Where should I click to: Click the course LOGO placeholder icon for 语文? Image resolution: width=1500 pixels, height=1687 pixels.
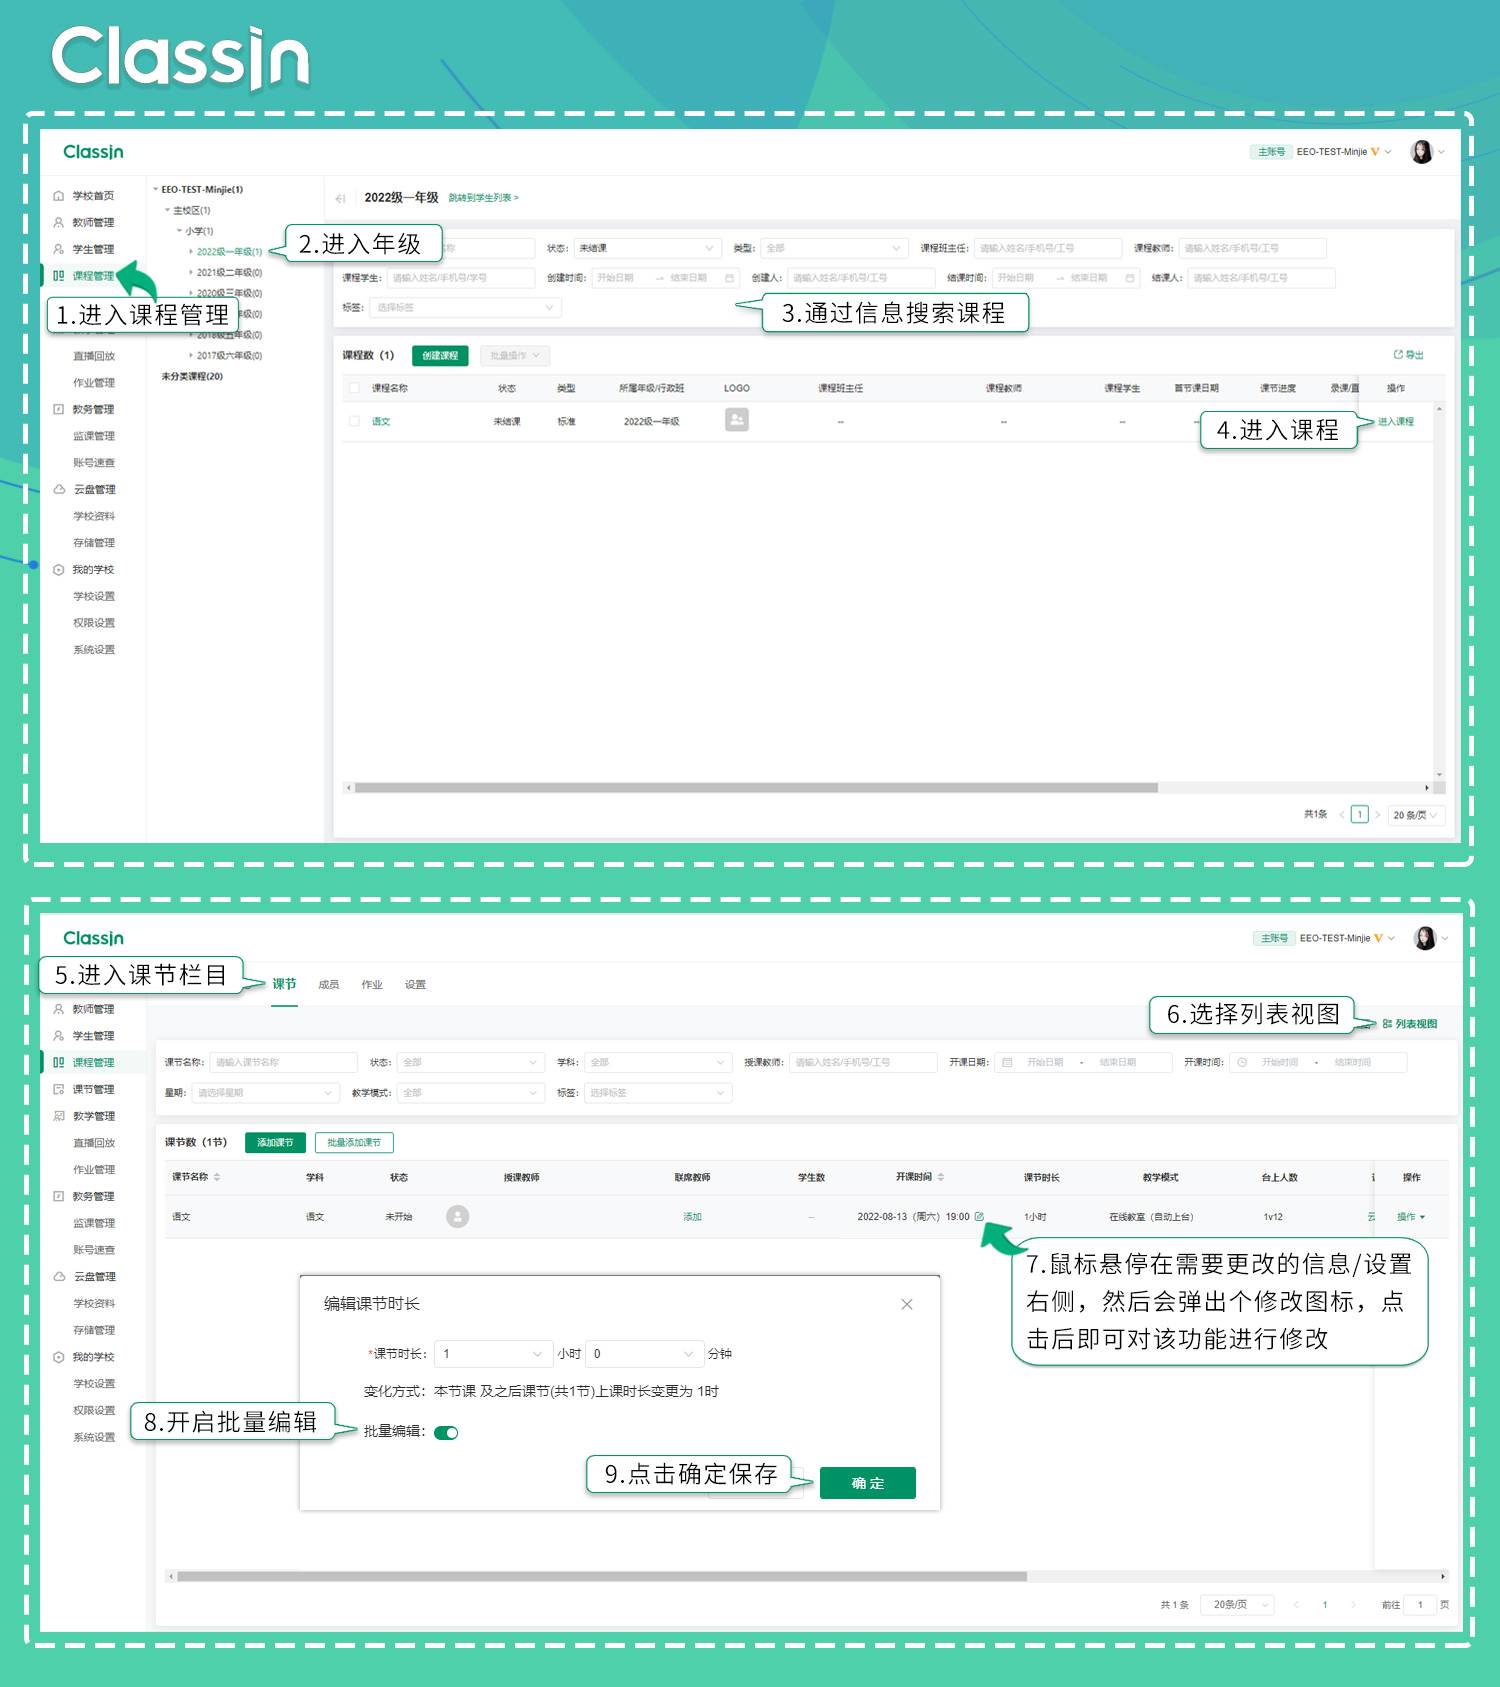(737, 420)
